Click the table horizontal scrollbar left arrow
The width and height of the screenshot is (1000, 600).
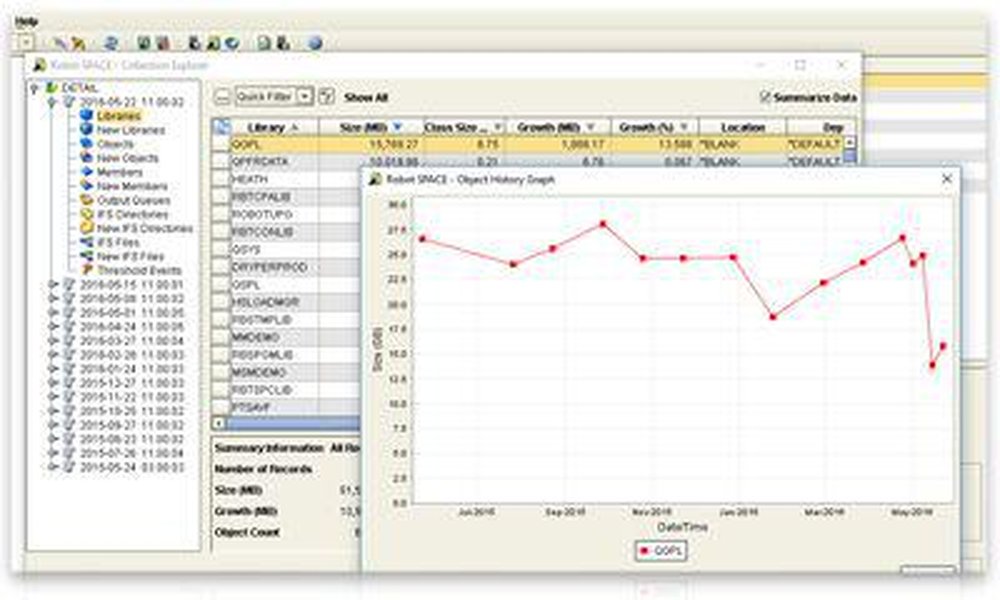click(219, 423)
